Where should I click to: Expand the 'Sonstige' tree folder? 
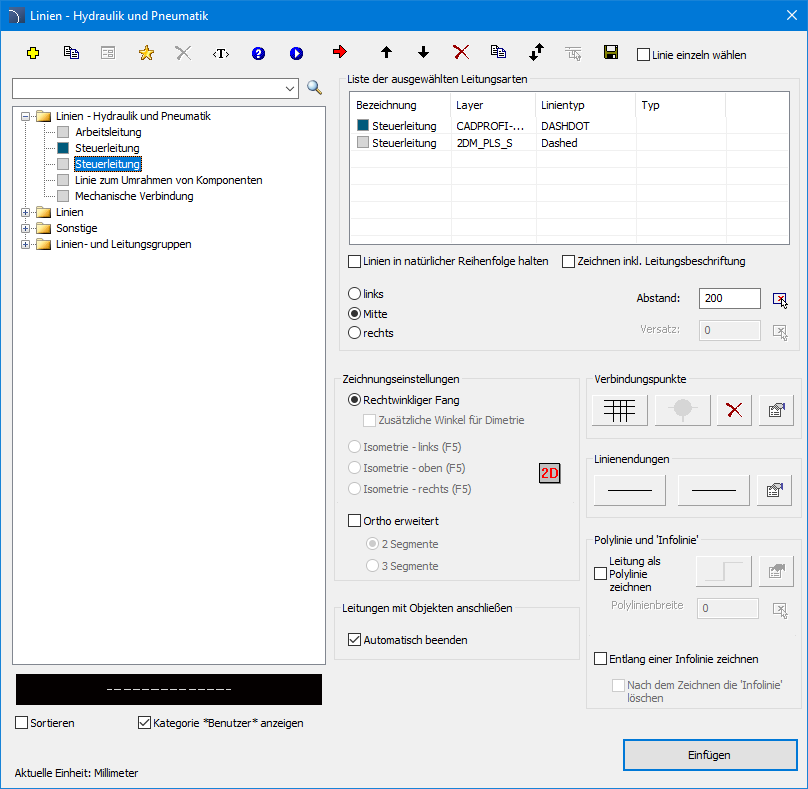[x=26, y=228]
